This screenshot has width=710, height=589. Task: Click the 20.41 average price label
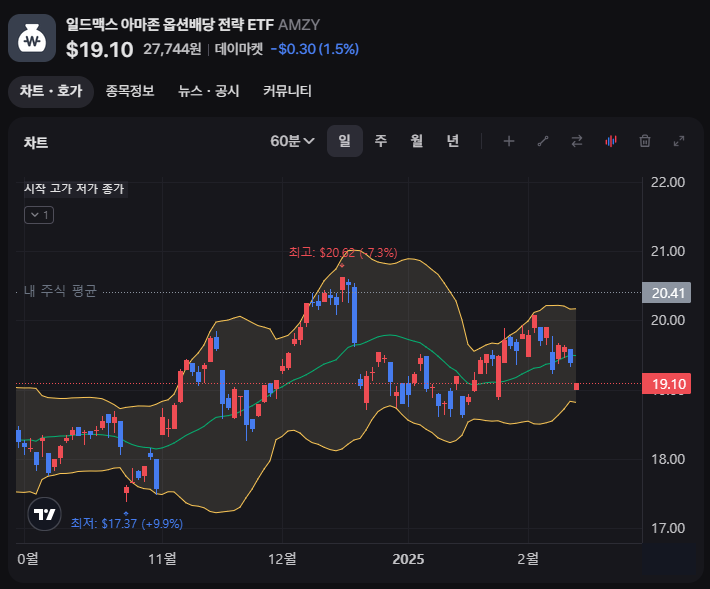pyautogui.click(x=667, y=293)
